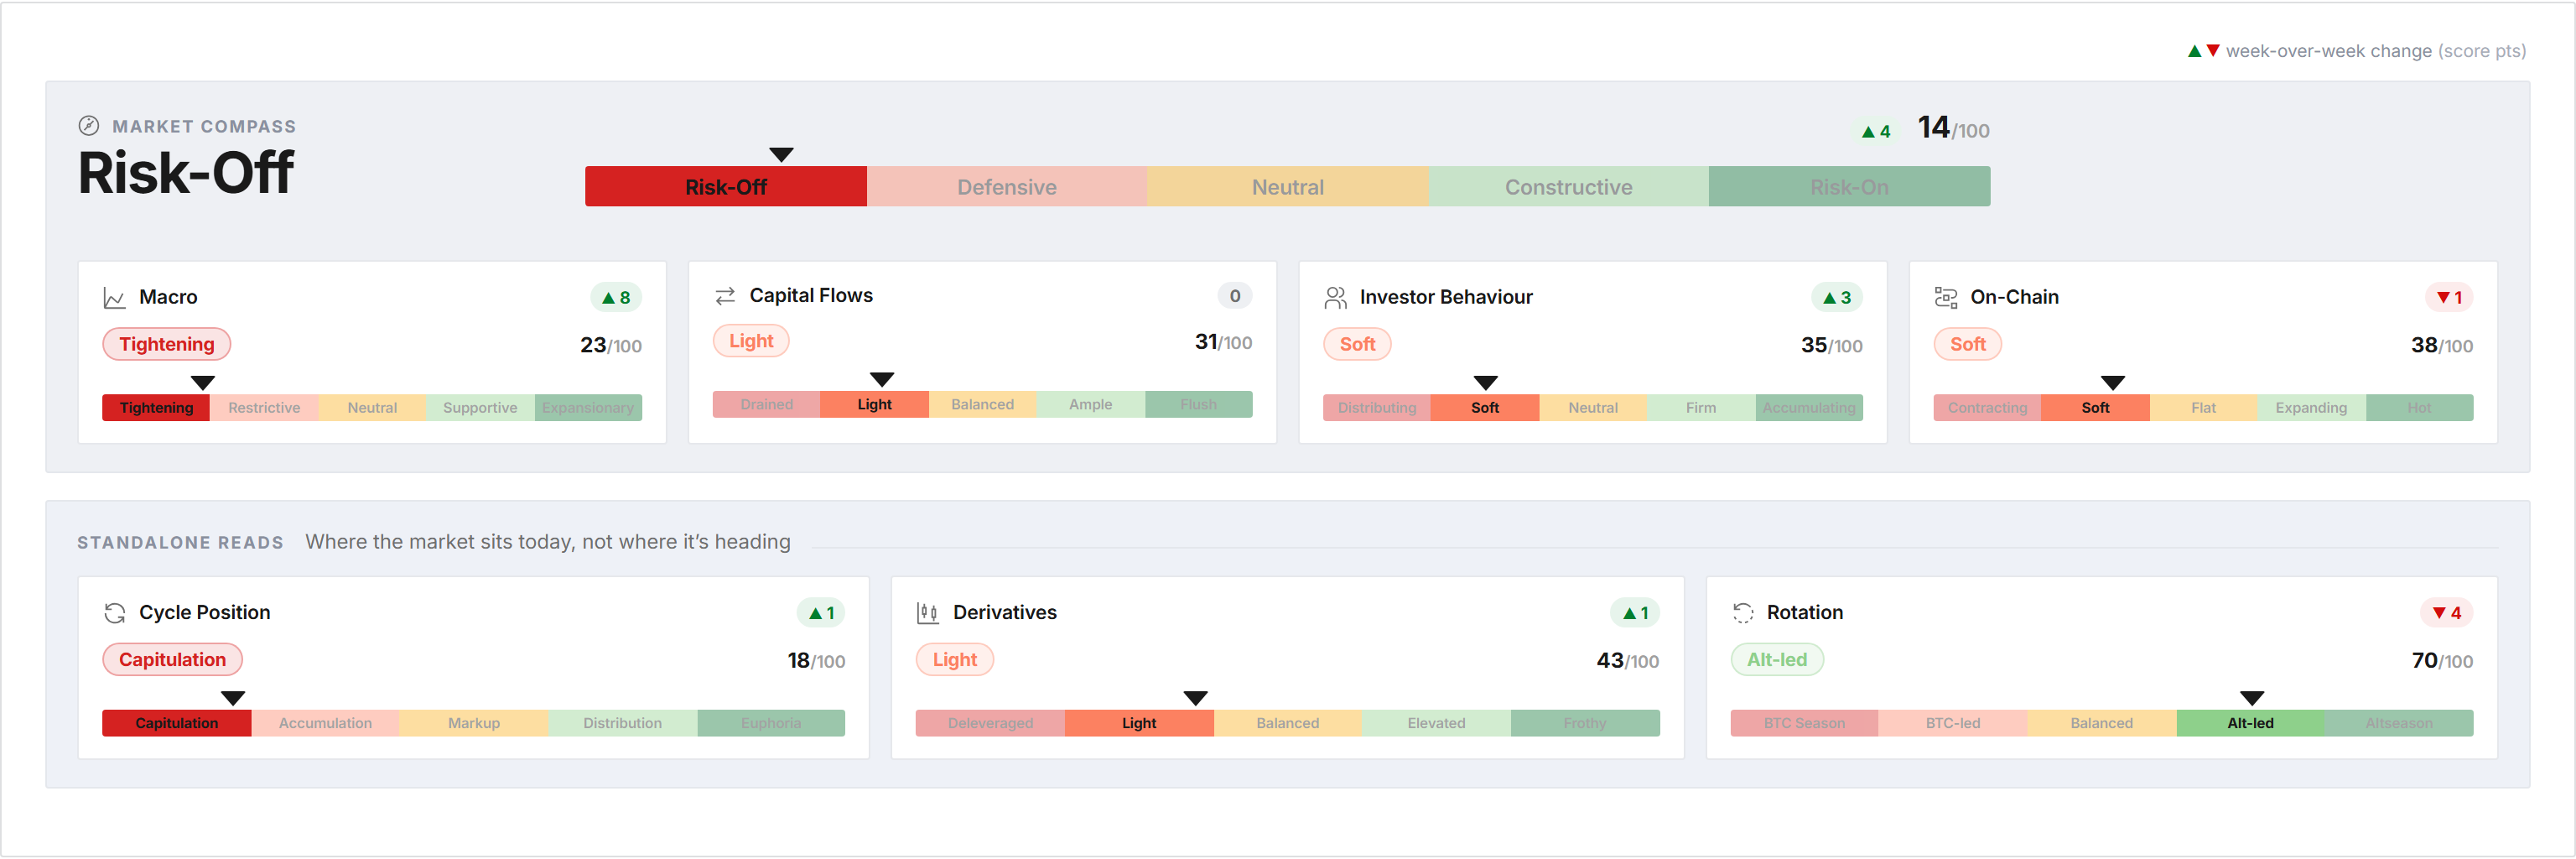Click the Supportive segment in Macro scale

point(480,408)
